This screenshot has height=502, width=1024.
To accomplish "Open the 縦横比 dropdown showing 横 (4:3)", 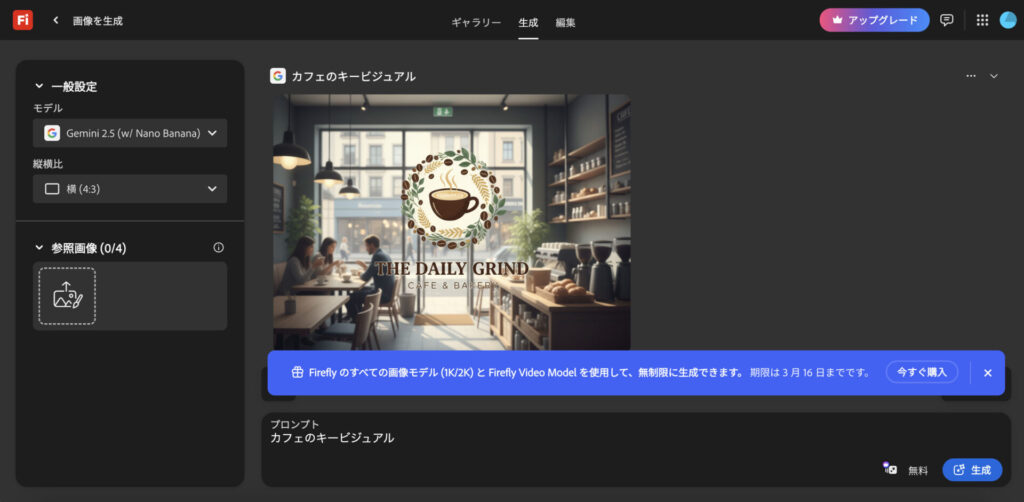I will (130, 189).
